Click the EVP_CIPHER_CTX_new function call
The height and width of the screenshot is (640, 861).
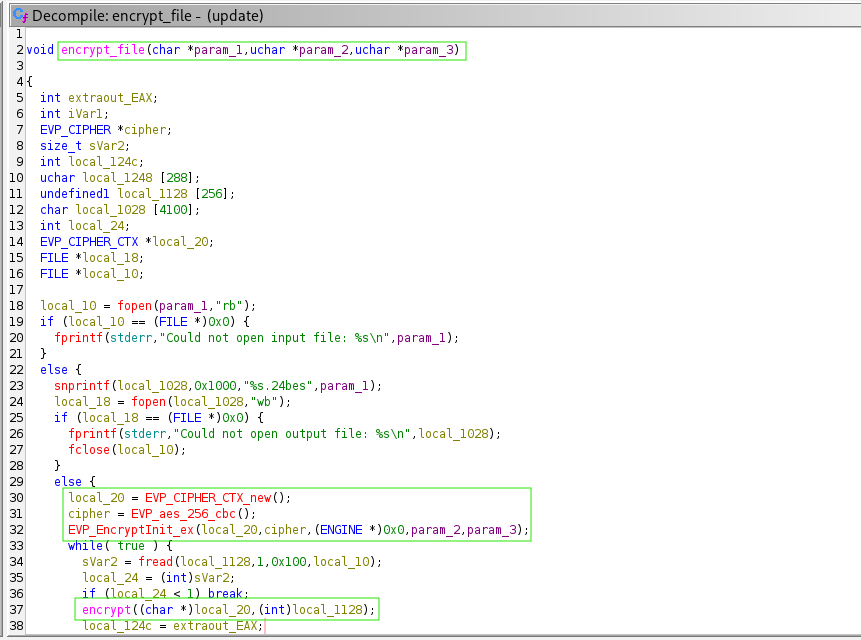coord(208,498)
